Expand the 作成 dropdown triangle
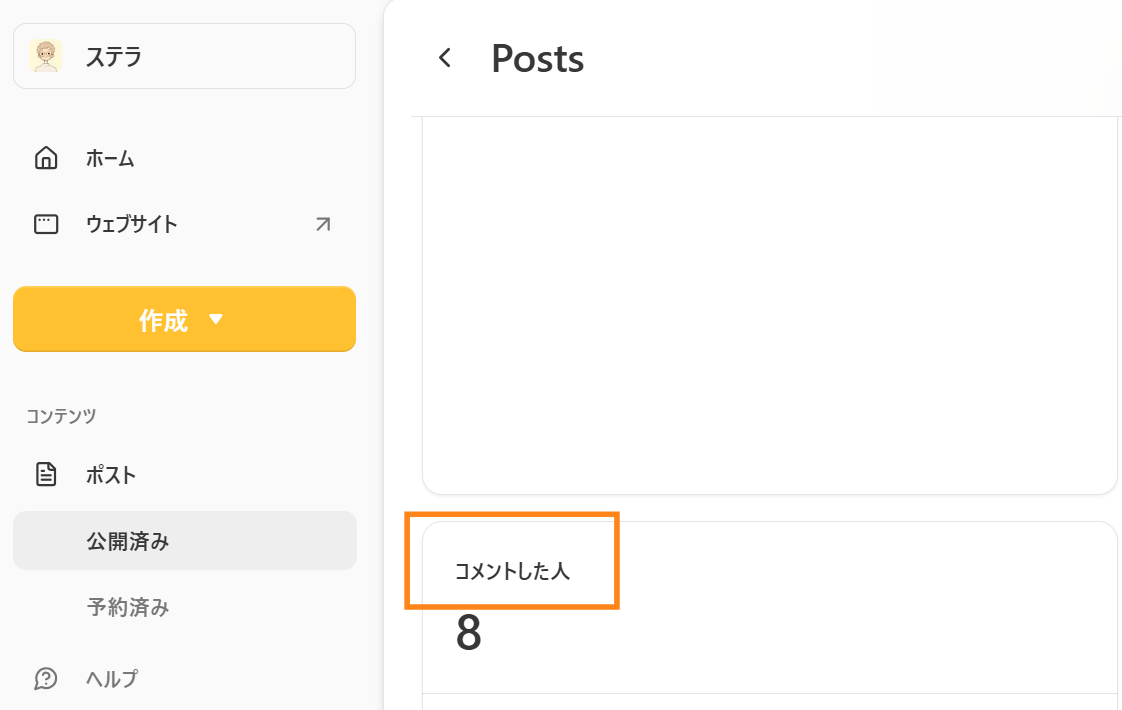The width and height of the screenshot is (1122, 710). (x=215, y=319)
